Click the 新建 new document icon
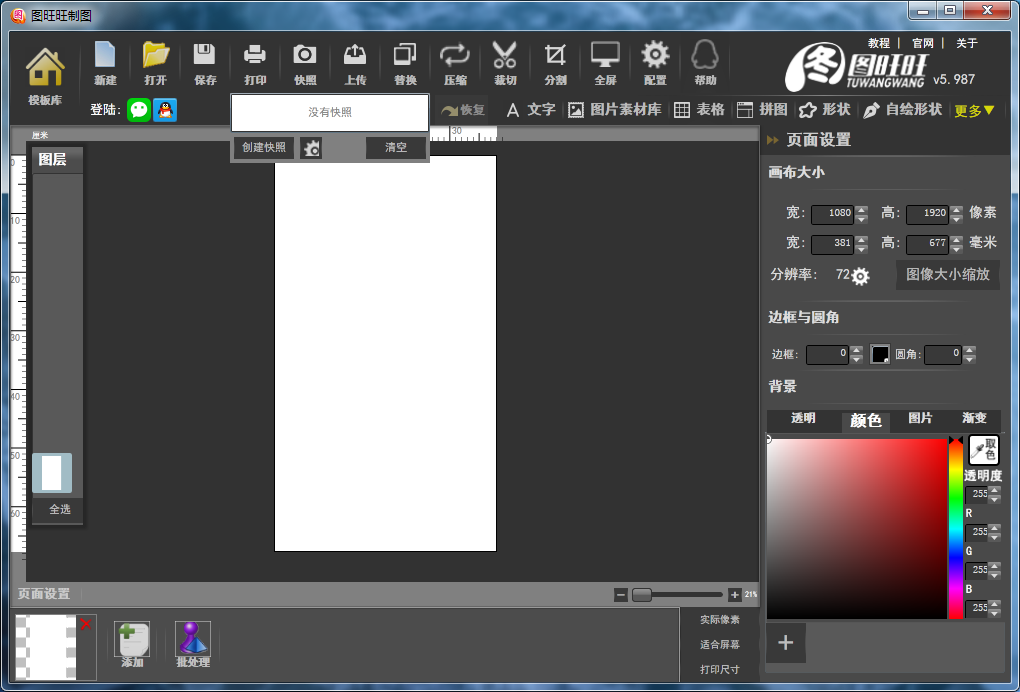 [105, 64]
